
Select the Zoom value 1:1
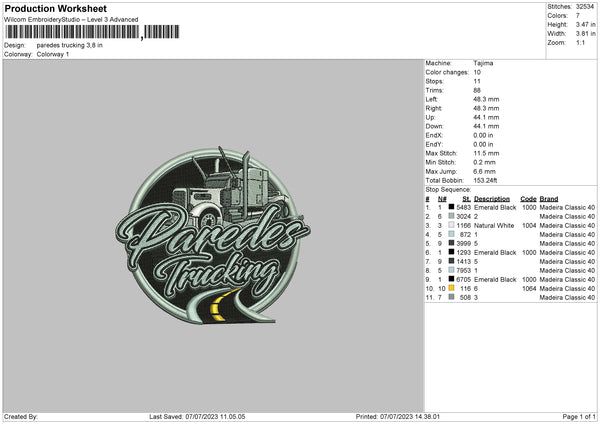(580, 42)
